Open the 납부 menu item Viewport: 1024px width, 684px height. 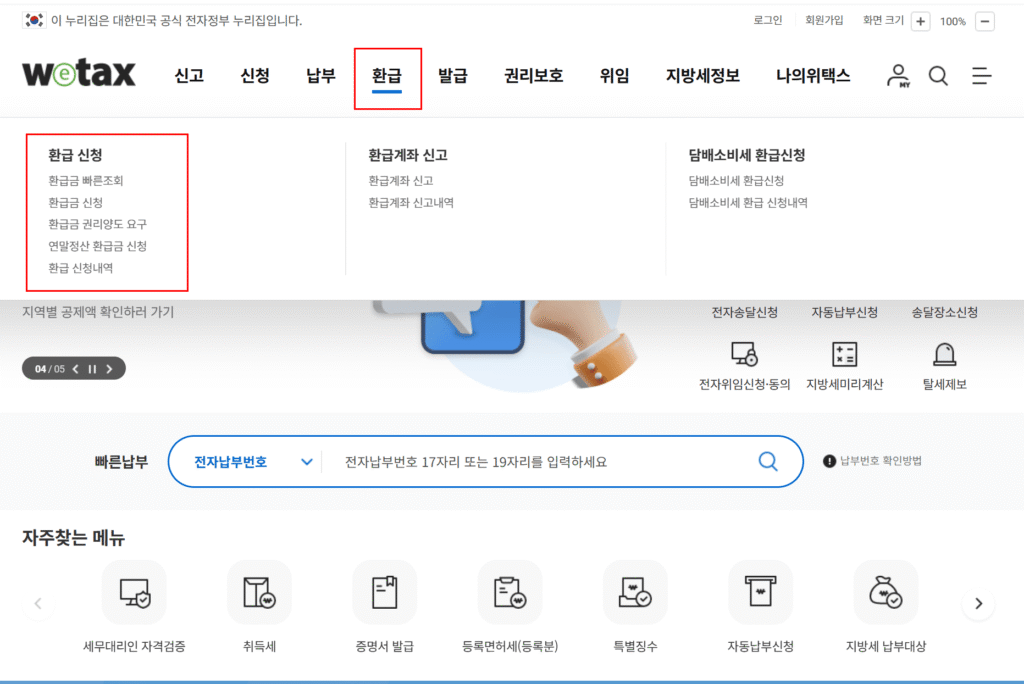coord(321,76)
